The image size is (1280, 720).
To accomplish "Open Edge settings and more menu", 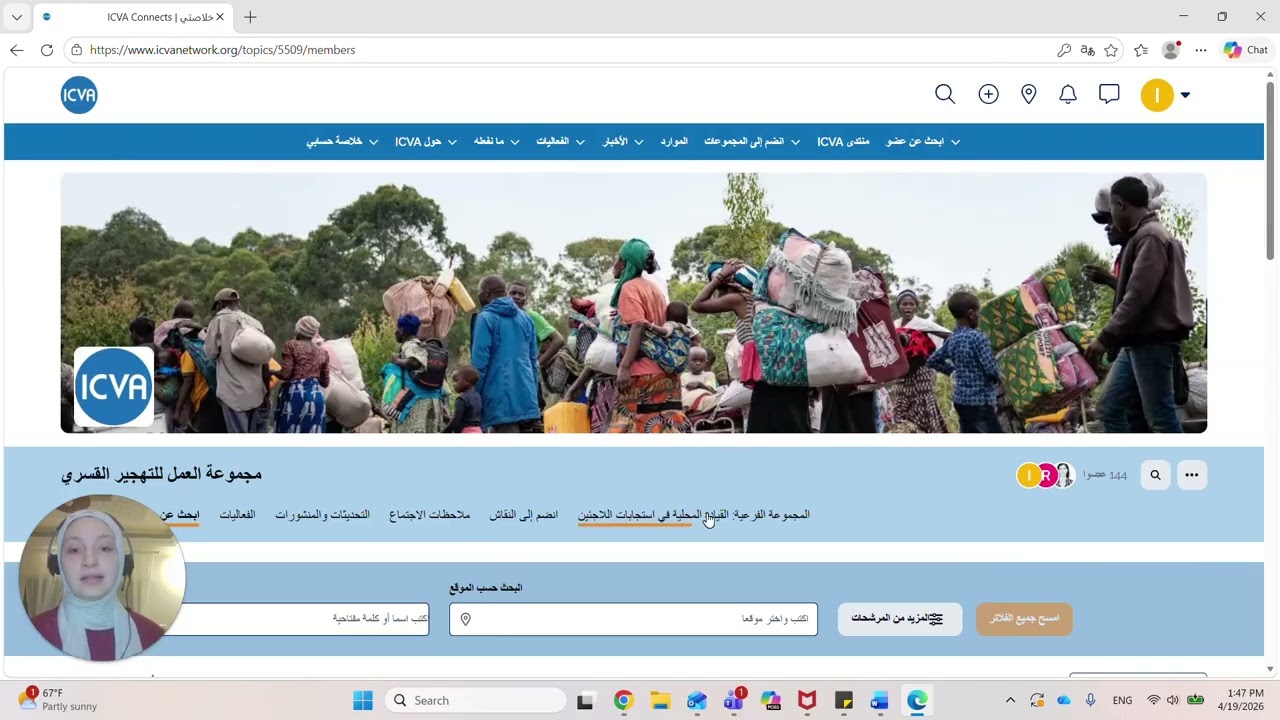I will [x=1201, y=50].
